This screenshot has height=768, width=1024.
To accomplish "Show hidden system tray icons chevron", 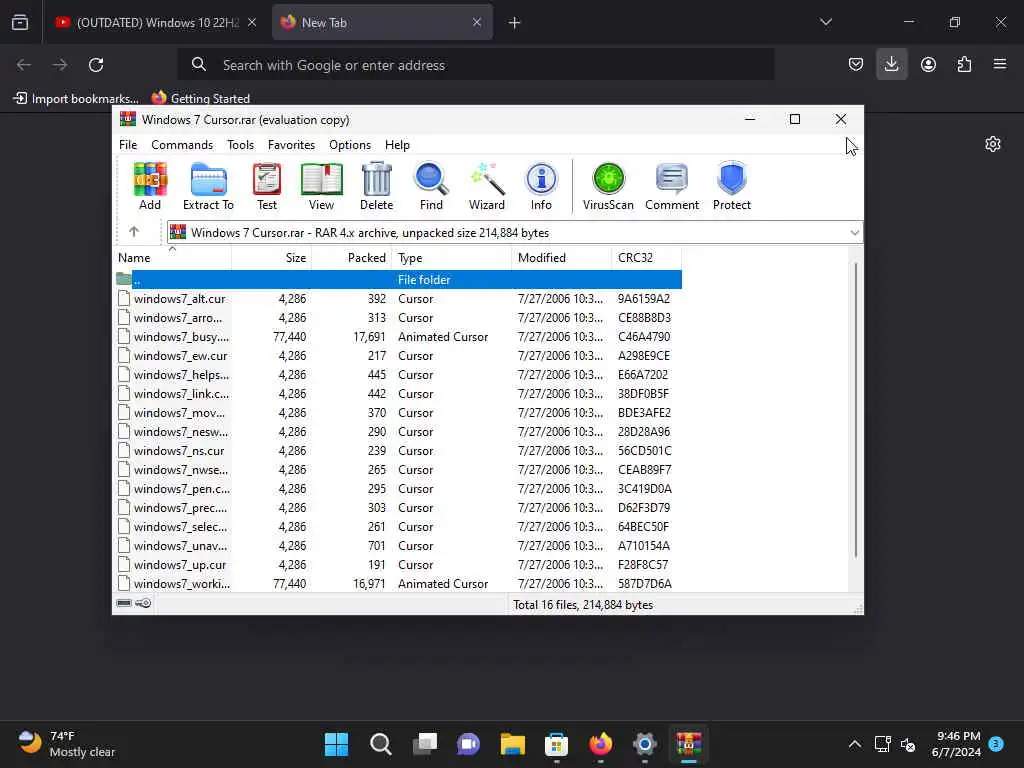I will click(x=854, y=744).
